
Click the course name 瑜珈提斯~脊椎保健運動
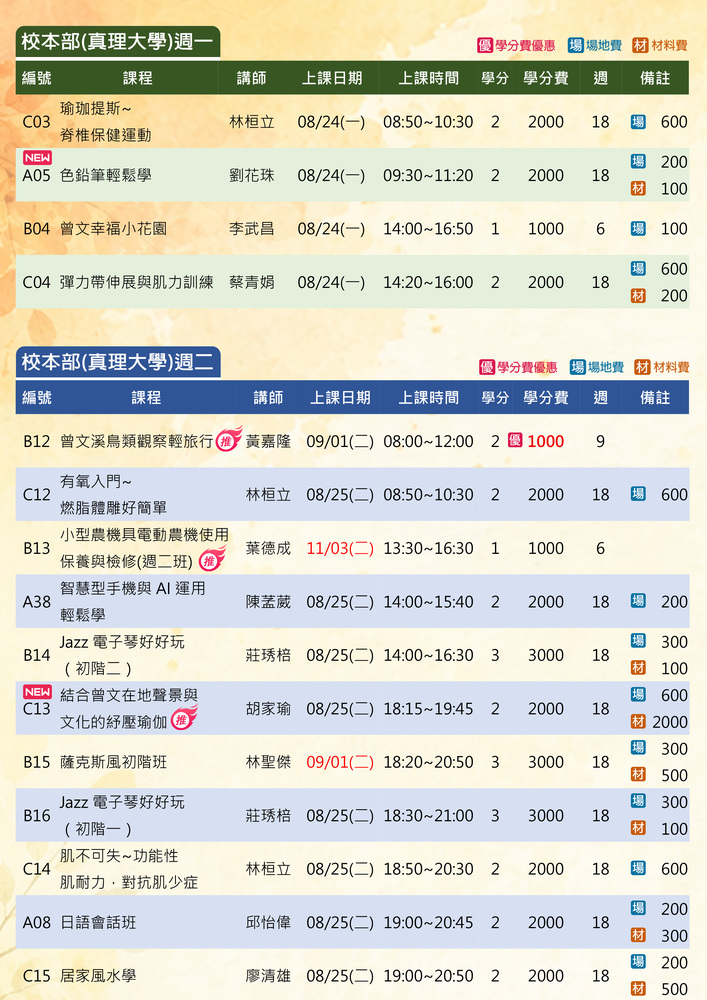[x=105, y=121]
